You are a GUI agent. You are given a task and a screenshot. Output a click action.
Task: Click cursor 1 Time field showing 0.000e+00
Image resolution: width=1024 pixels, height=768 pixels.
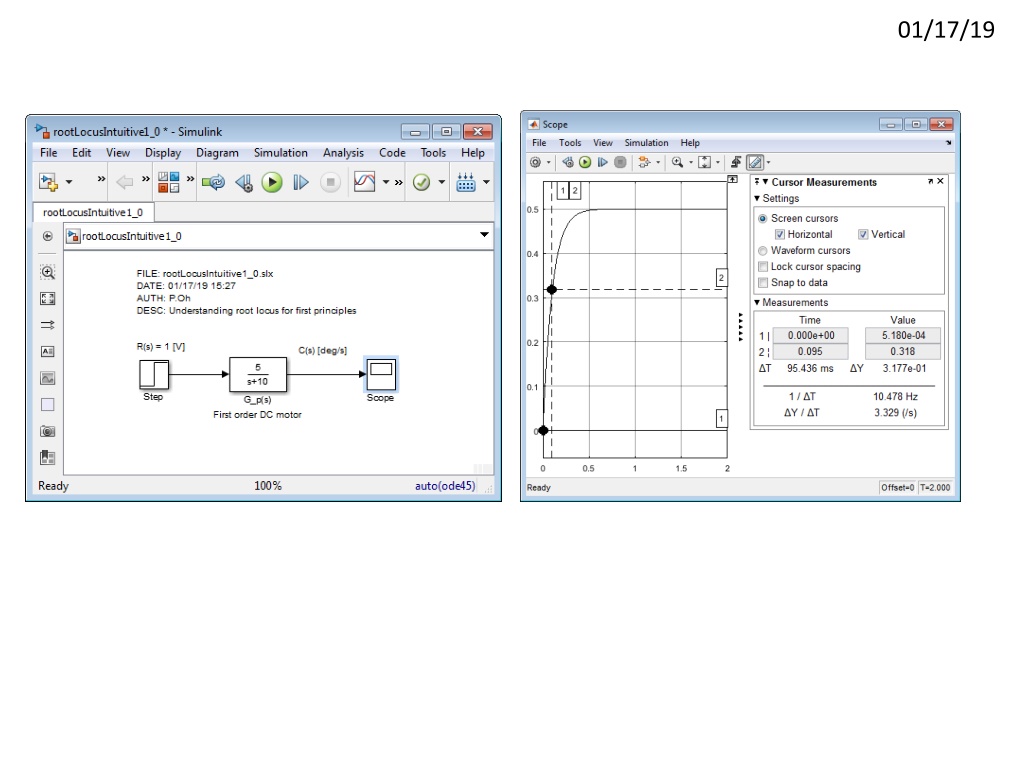810,336
